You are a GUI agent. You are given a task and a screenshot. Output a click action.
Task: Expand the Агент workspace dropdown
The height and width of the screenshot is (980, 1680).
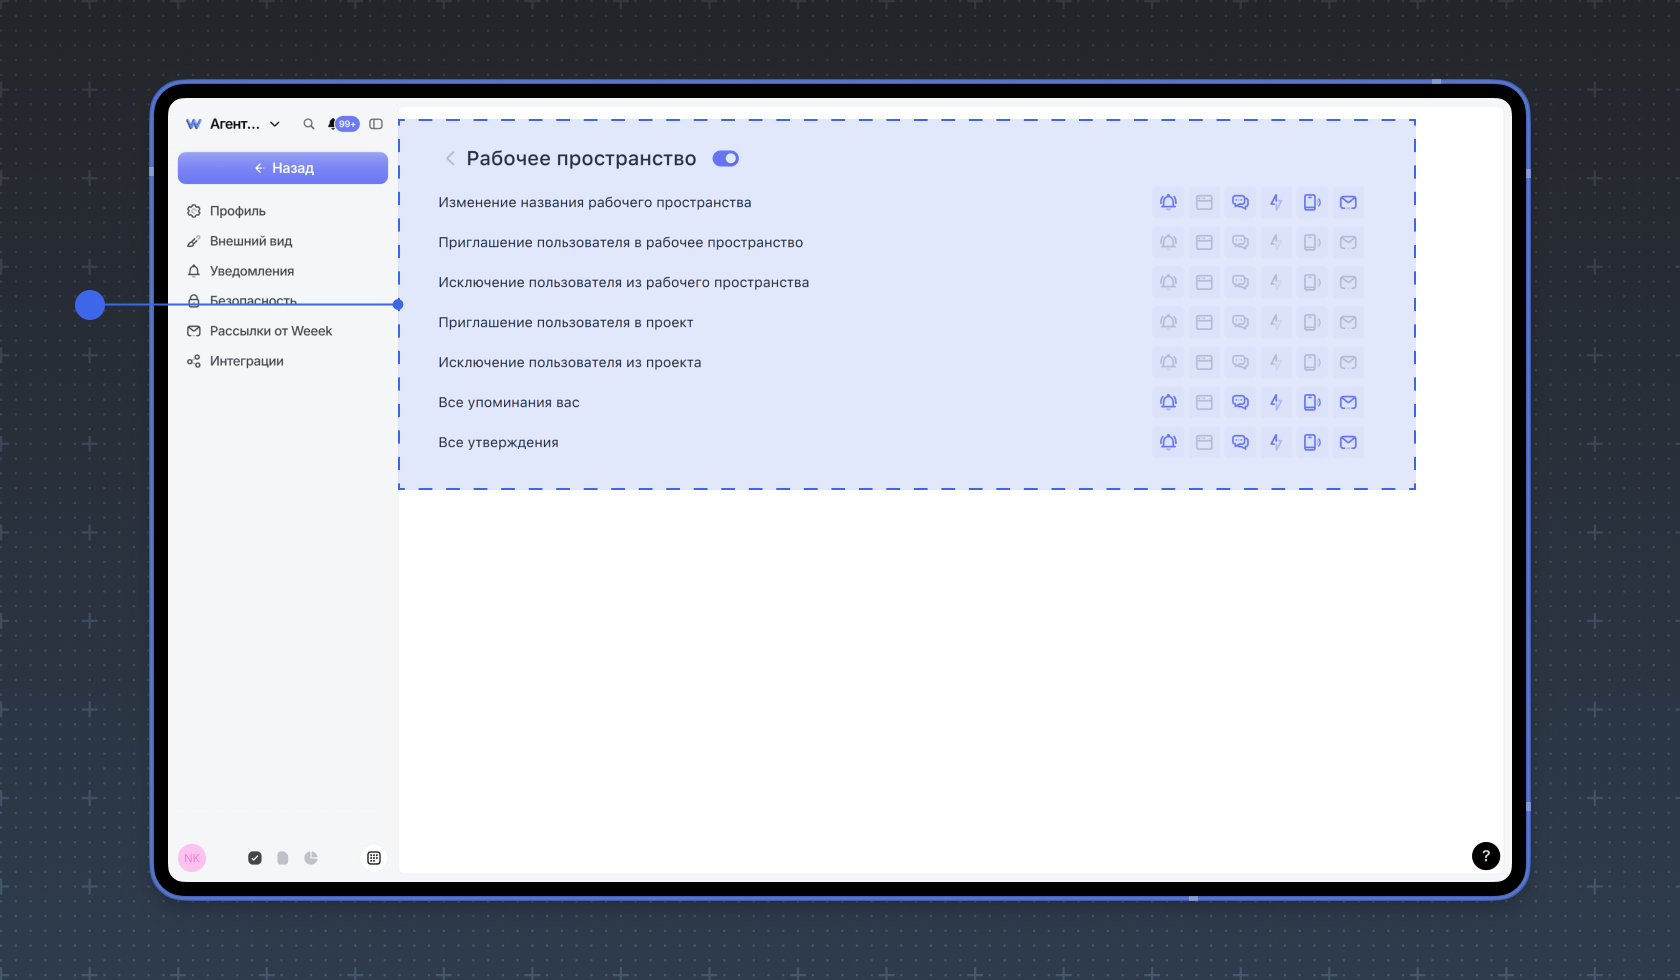point(275,124)
